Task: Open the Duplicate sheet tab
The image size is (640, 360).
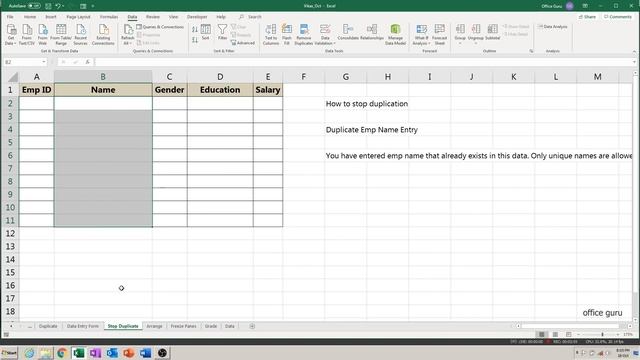Action: coord(48,326)
